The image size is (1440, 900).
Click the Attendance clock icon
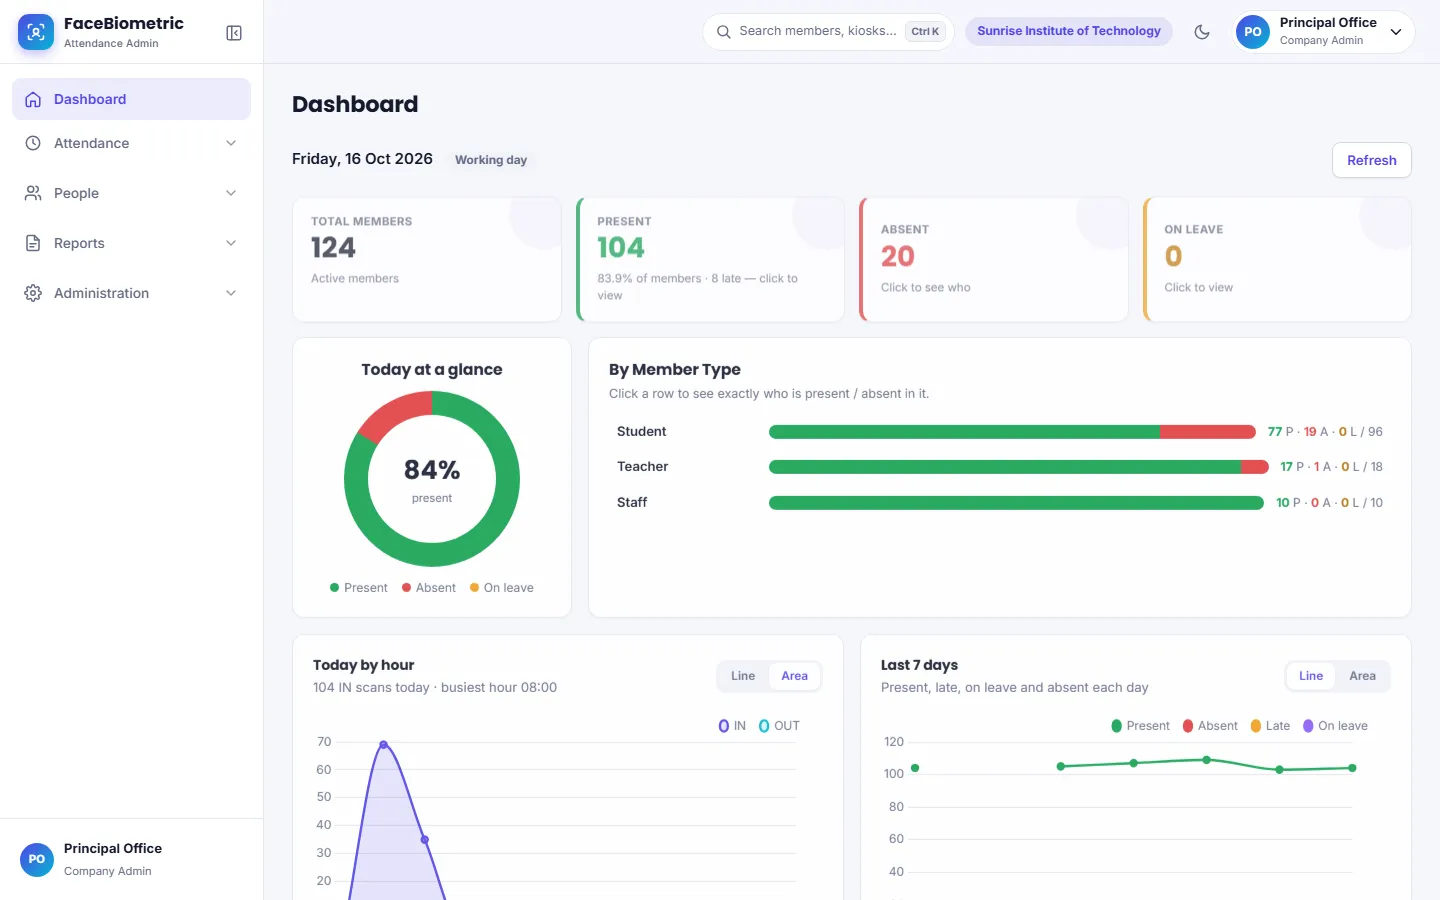[33, 143]
